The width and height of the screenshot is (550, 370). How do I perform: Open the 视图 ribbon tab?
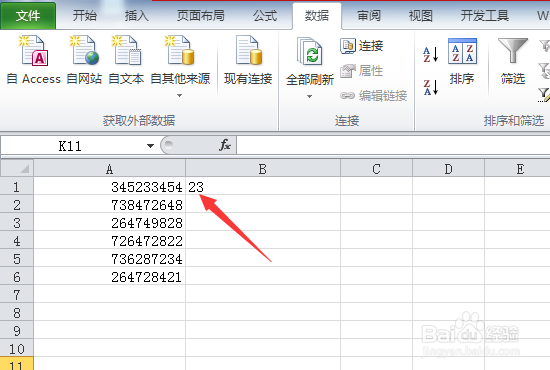pos(421,16)
